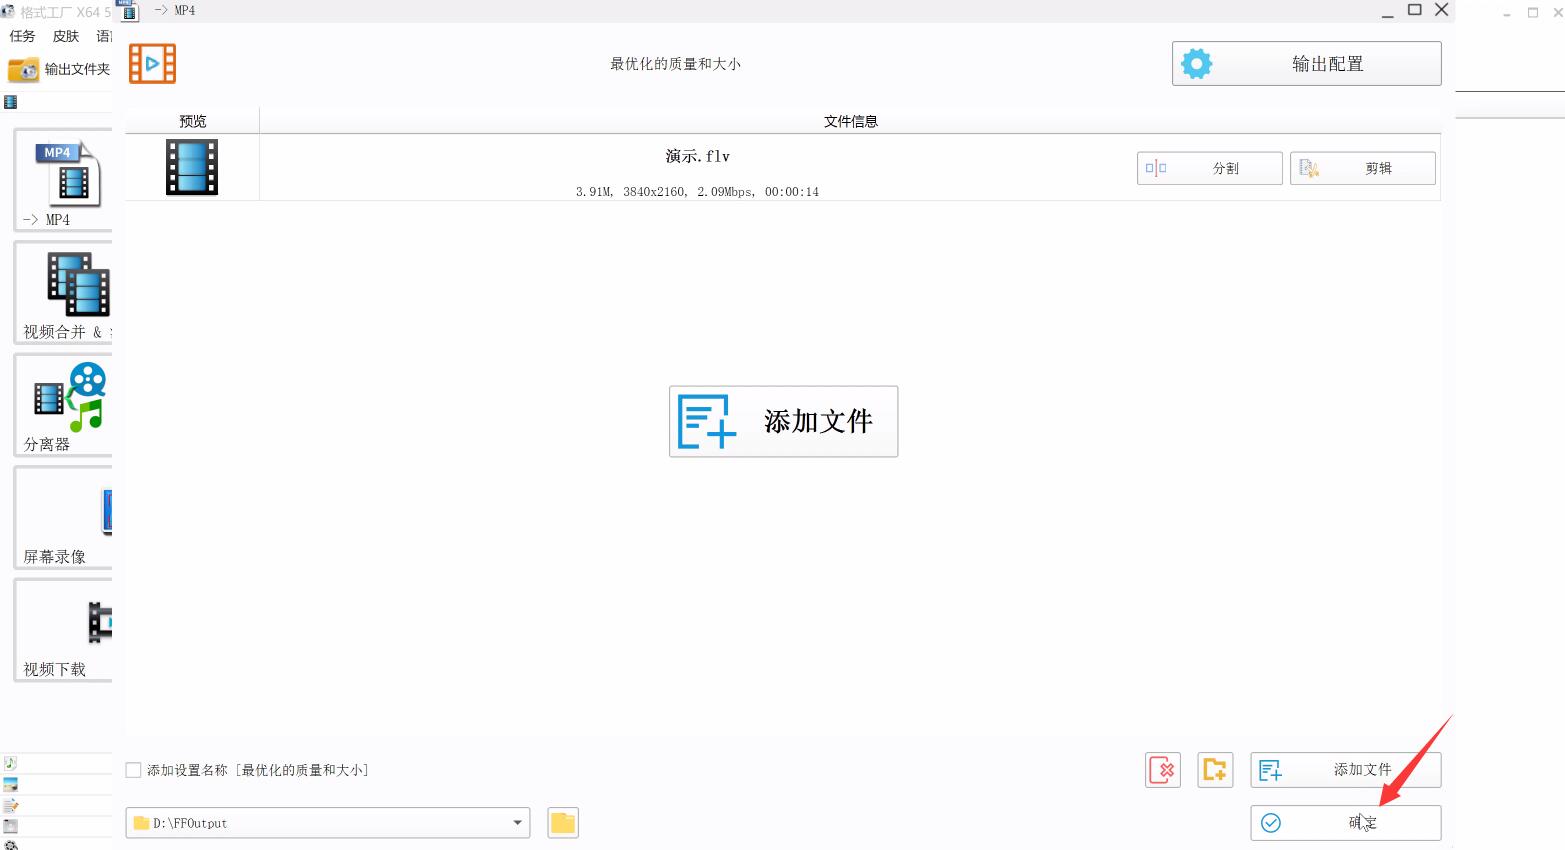
Task: Open the picture category landscape icon
Action: (x=10, y=785)
